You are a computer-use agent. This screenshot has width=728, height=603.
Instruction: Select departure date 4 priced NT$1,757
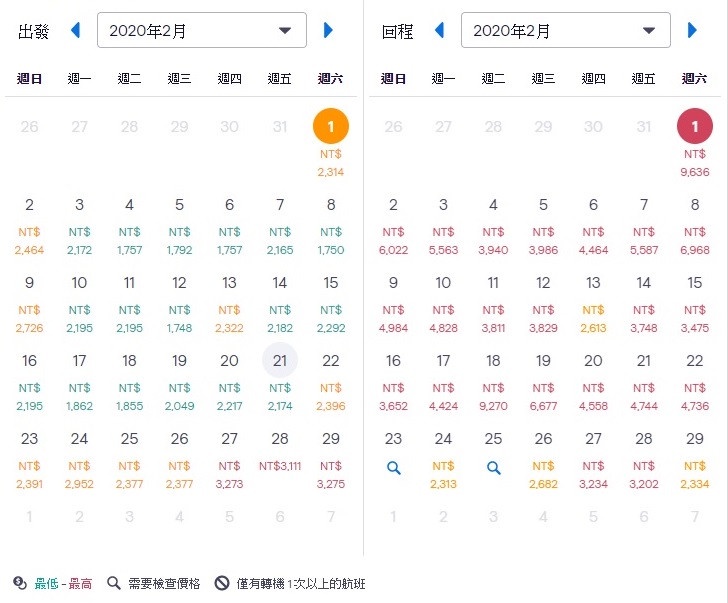[x=129, y=227]
